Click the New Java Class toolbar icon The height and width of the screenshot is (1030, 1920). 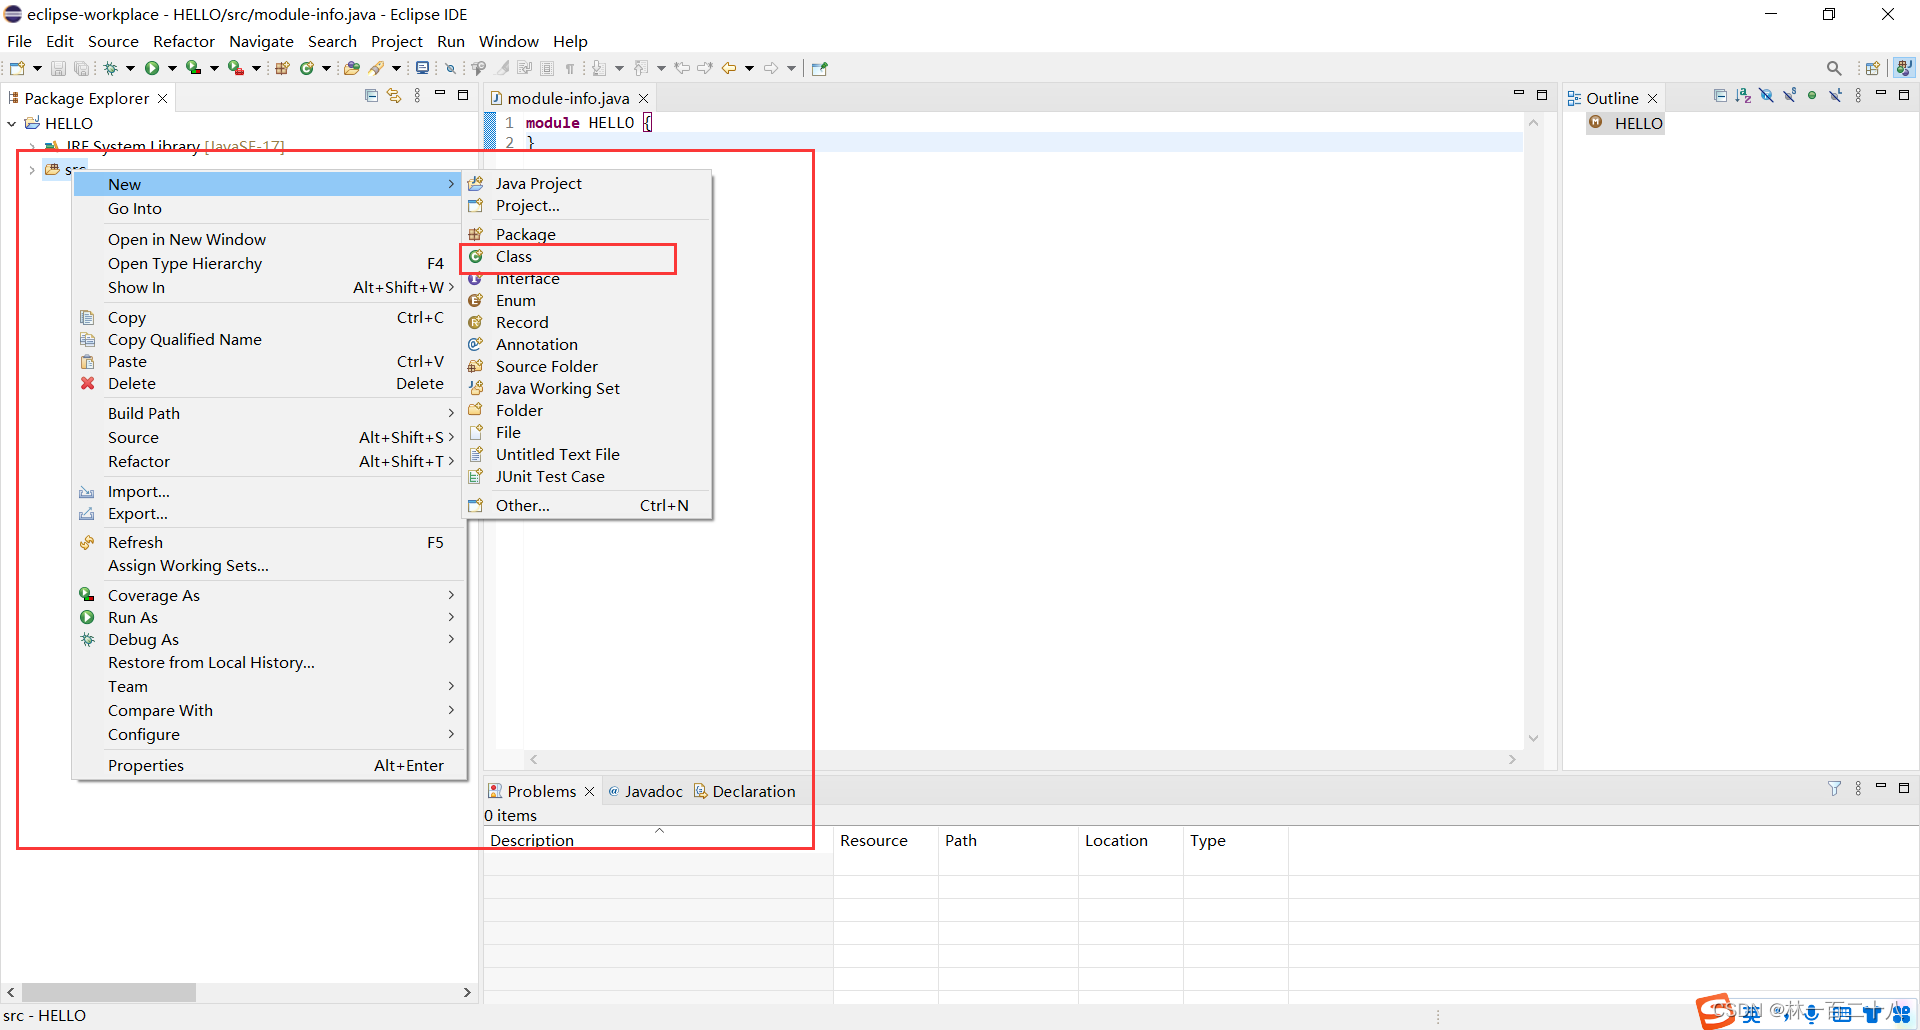[x=307, y=68]
